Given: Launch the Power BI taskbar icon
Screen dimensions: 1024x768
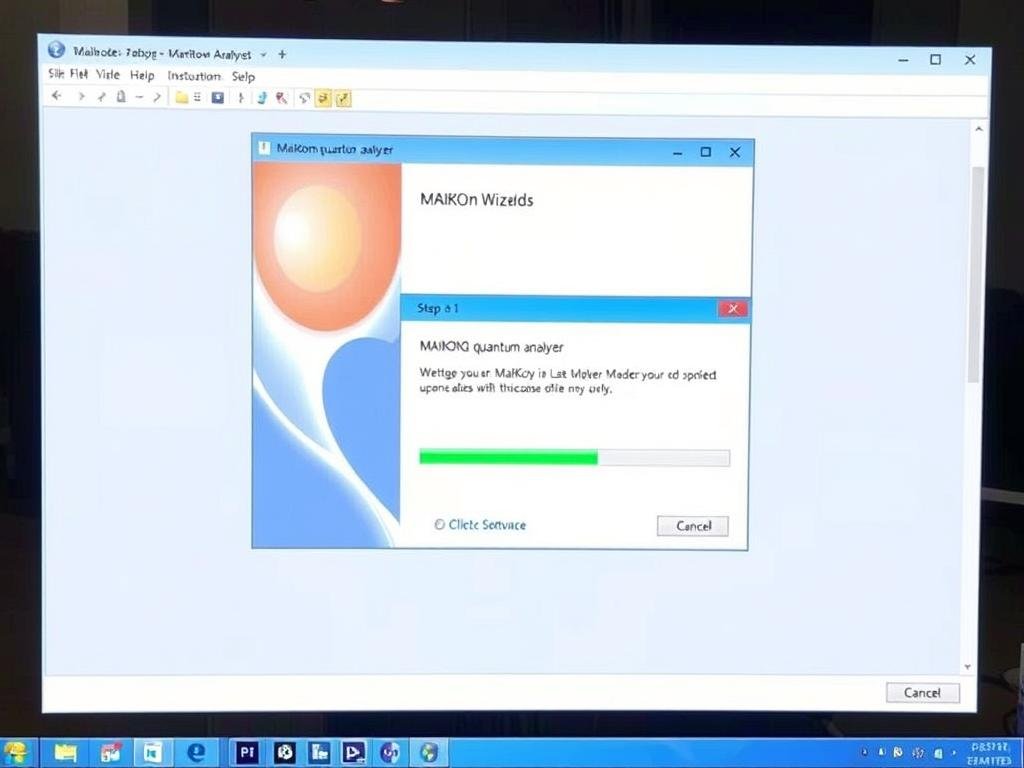Looking at the screenshot, I should pyautogui.click(x=247, y=753).
